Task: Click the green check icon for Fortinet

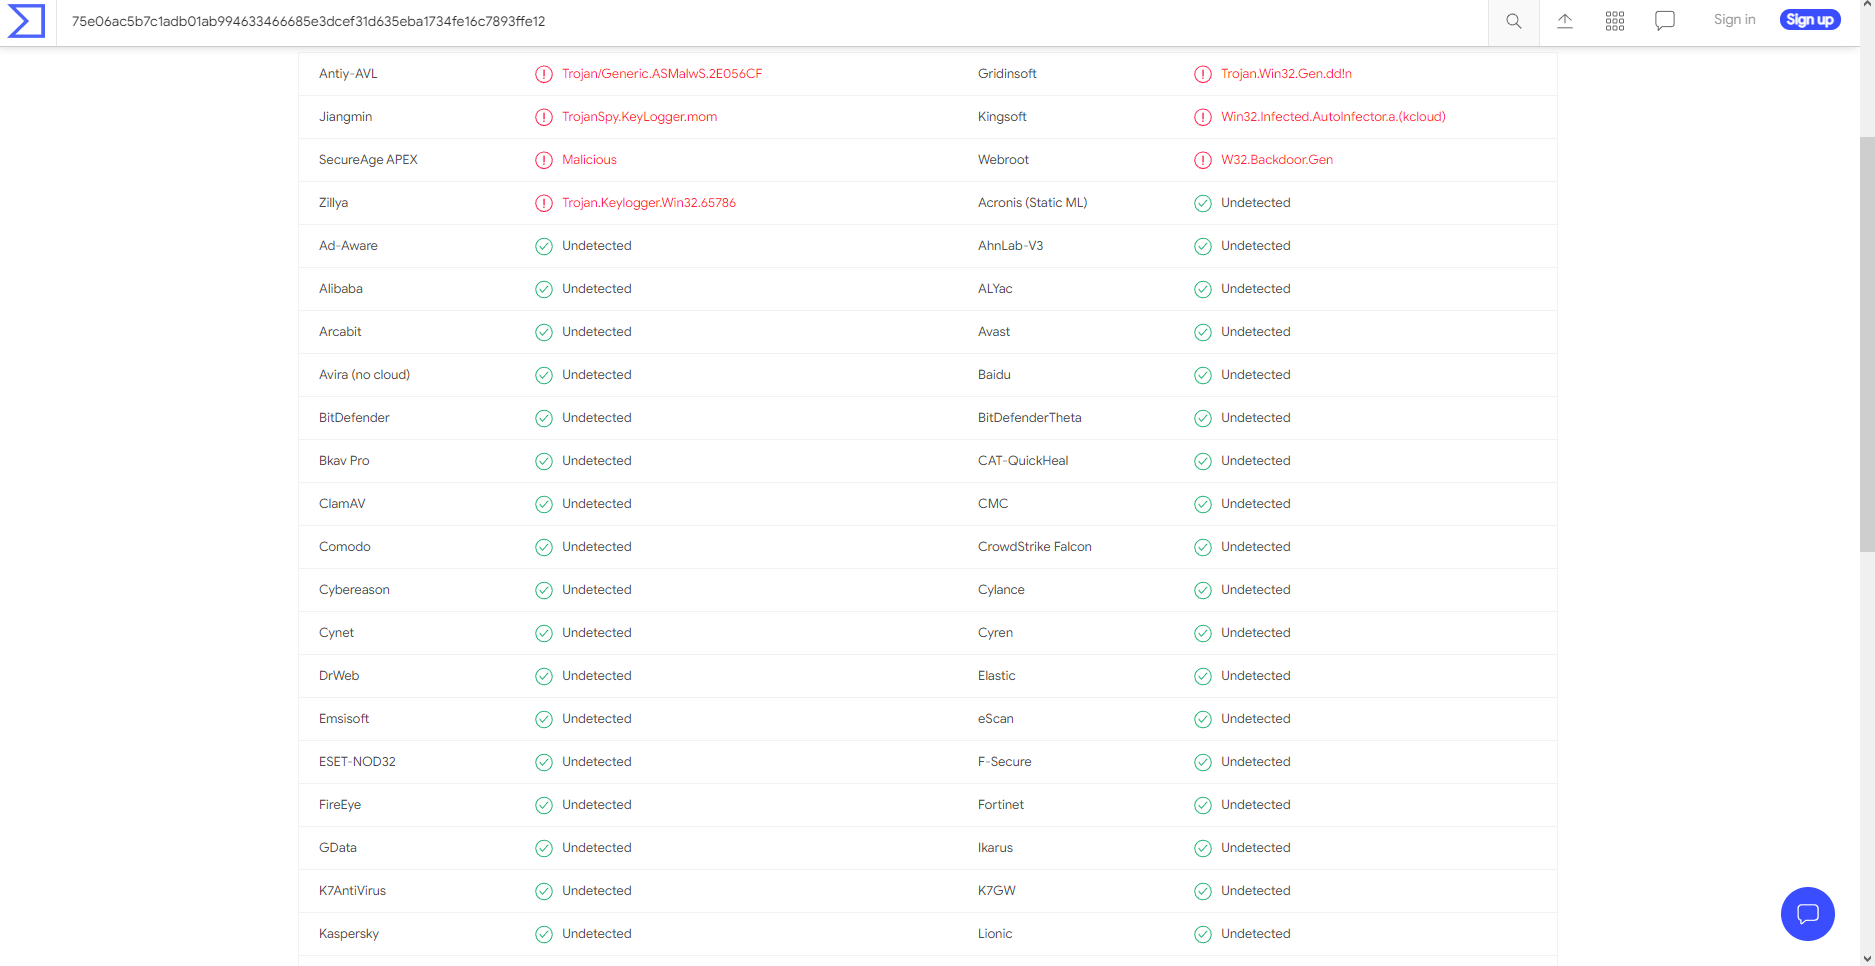Action: pyautogui.click(x=1203, y=805)
